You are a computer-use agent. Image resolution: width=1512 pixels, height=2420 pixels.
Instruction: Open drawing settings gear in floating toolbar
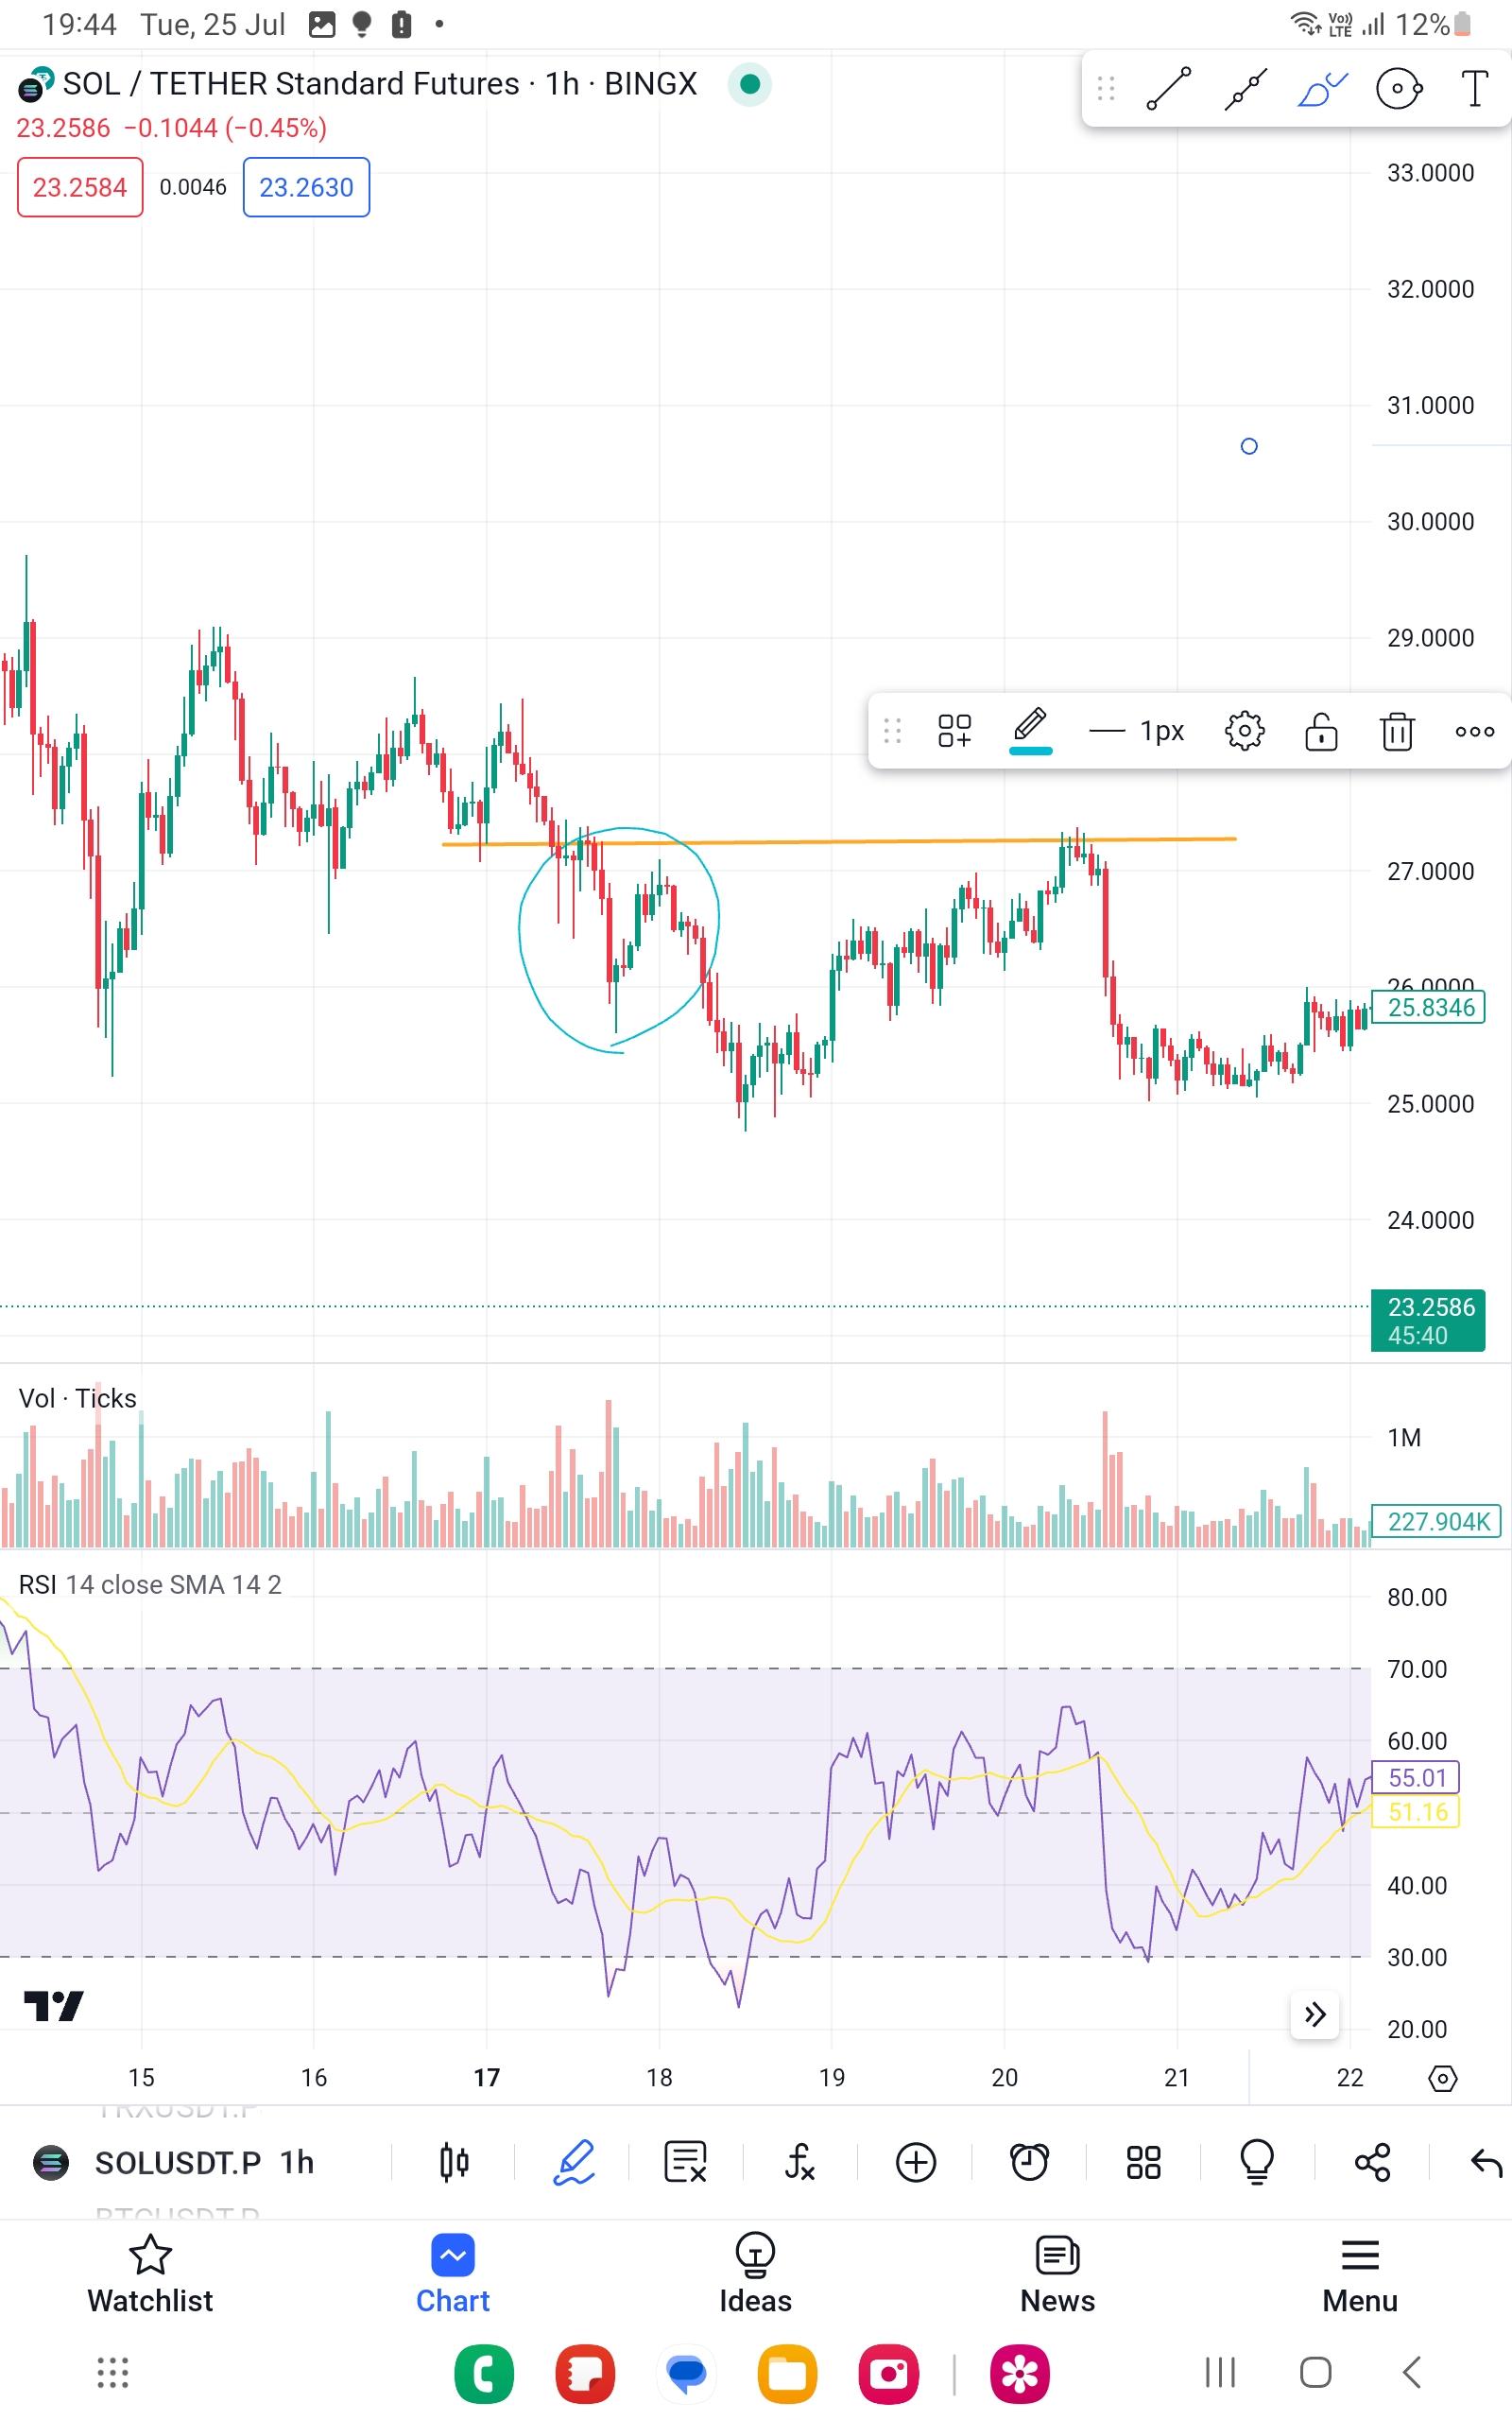point(1244,731)
